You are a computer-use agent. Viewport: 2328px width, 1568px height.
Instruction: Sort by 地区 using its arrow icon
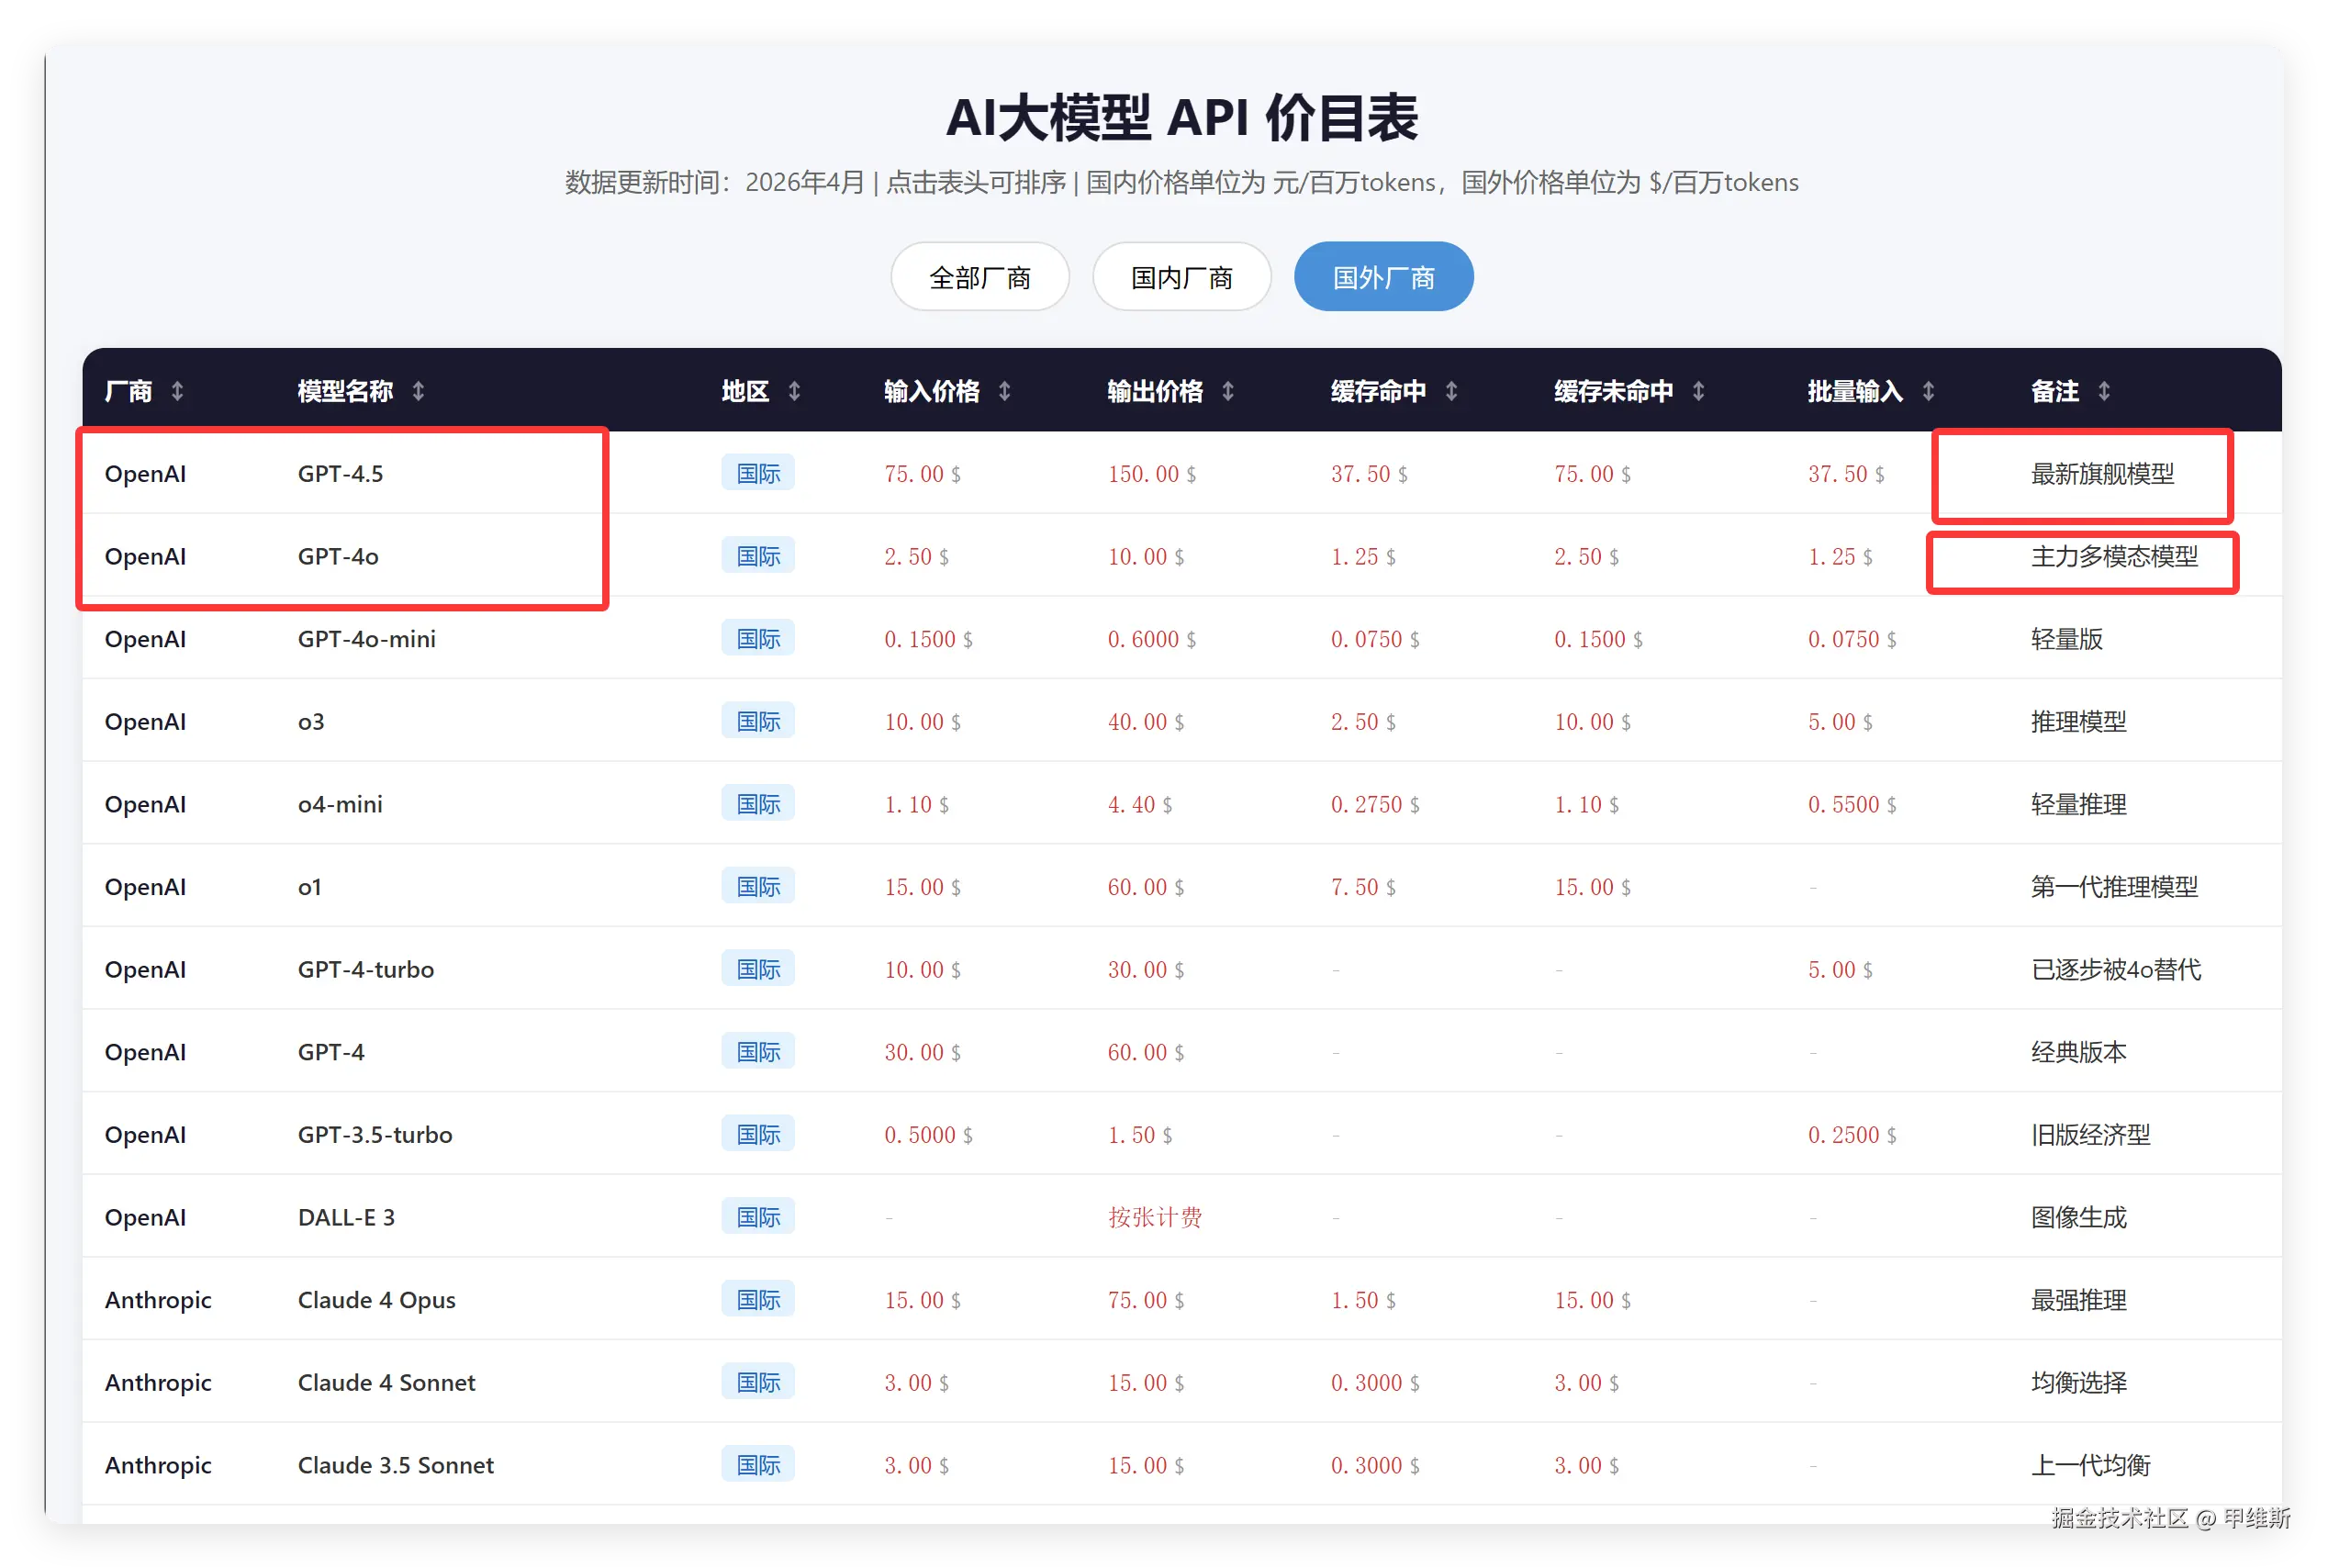(x=794, y=391)
